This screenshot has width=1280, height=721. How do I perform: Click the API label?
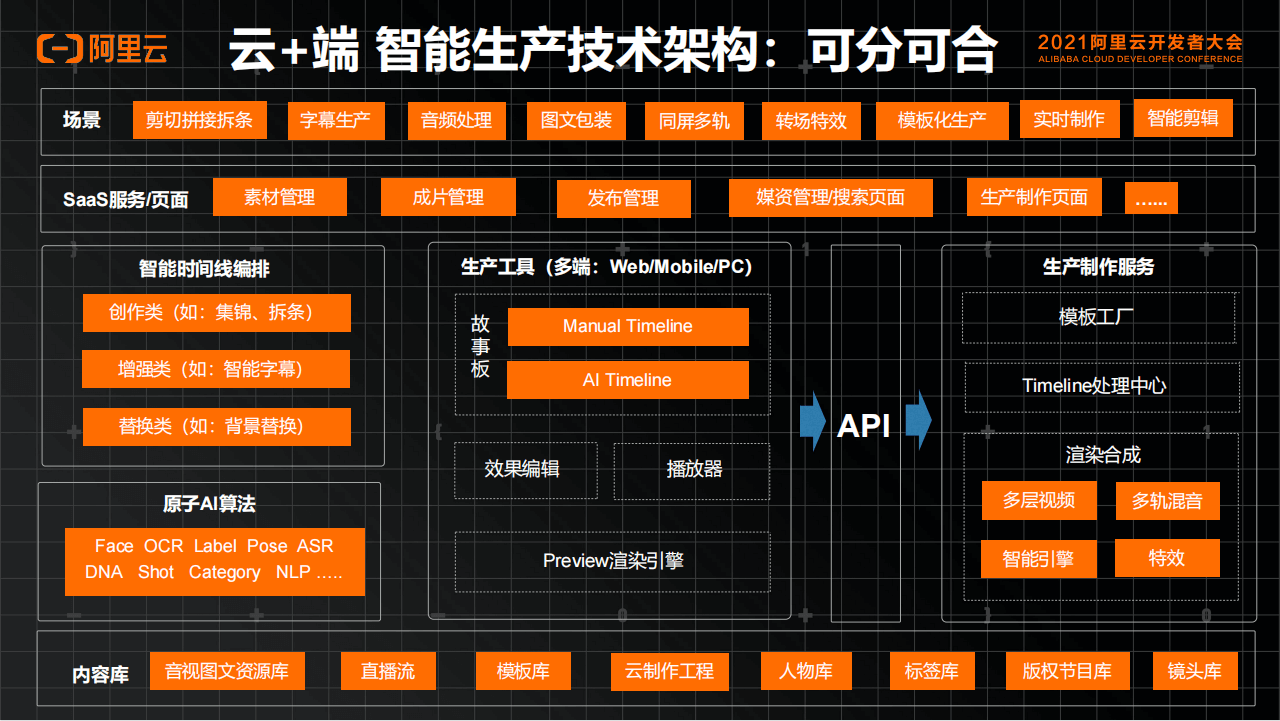[864, 425]
